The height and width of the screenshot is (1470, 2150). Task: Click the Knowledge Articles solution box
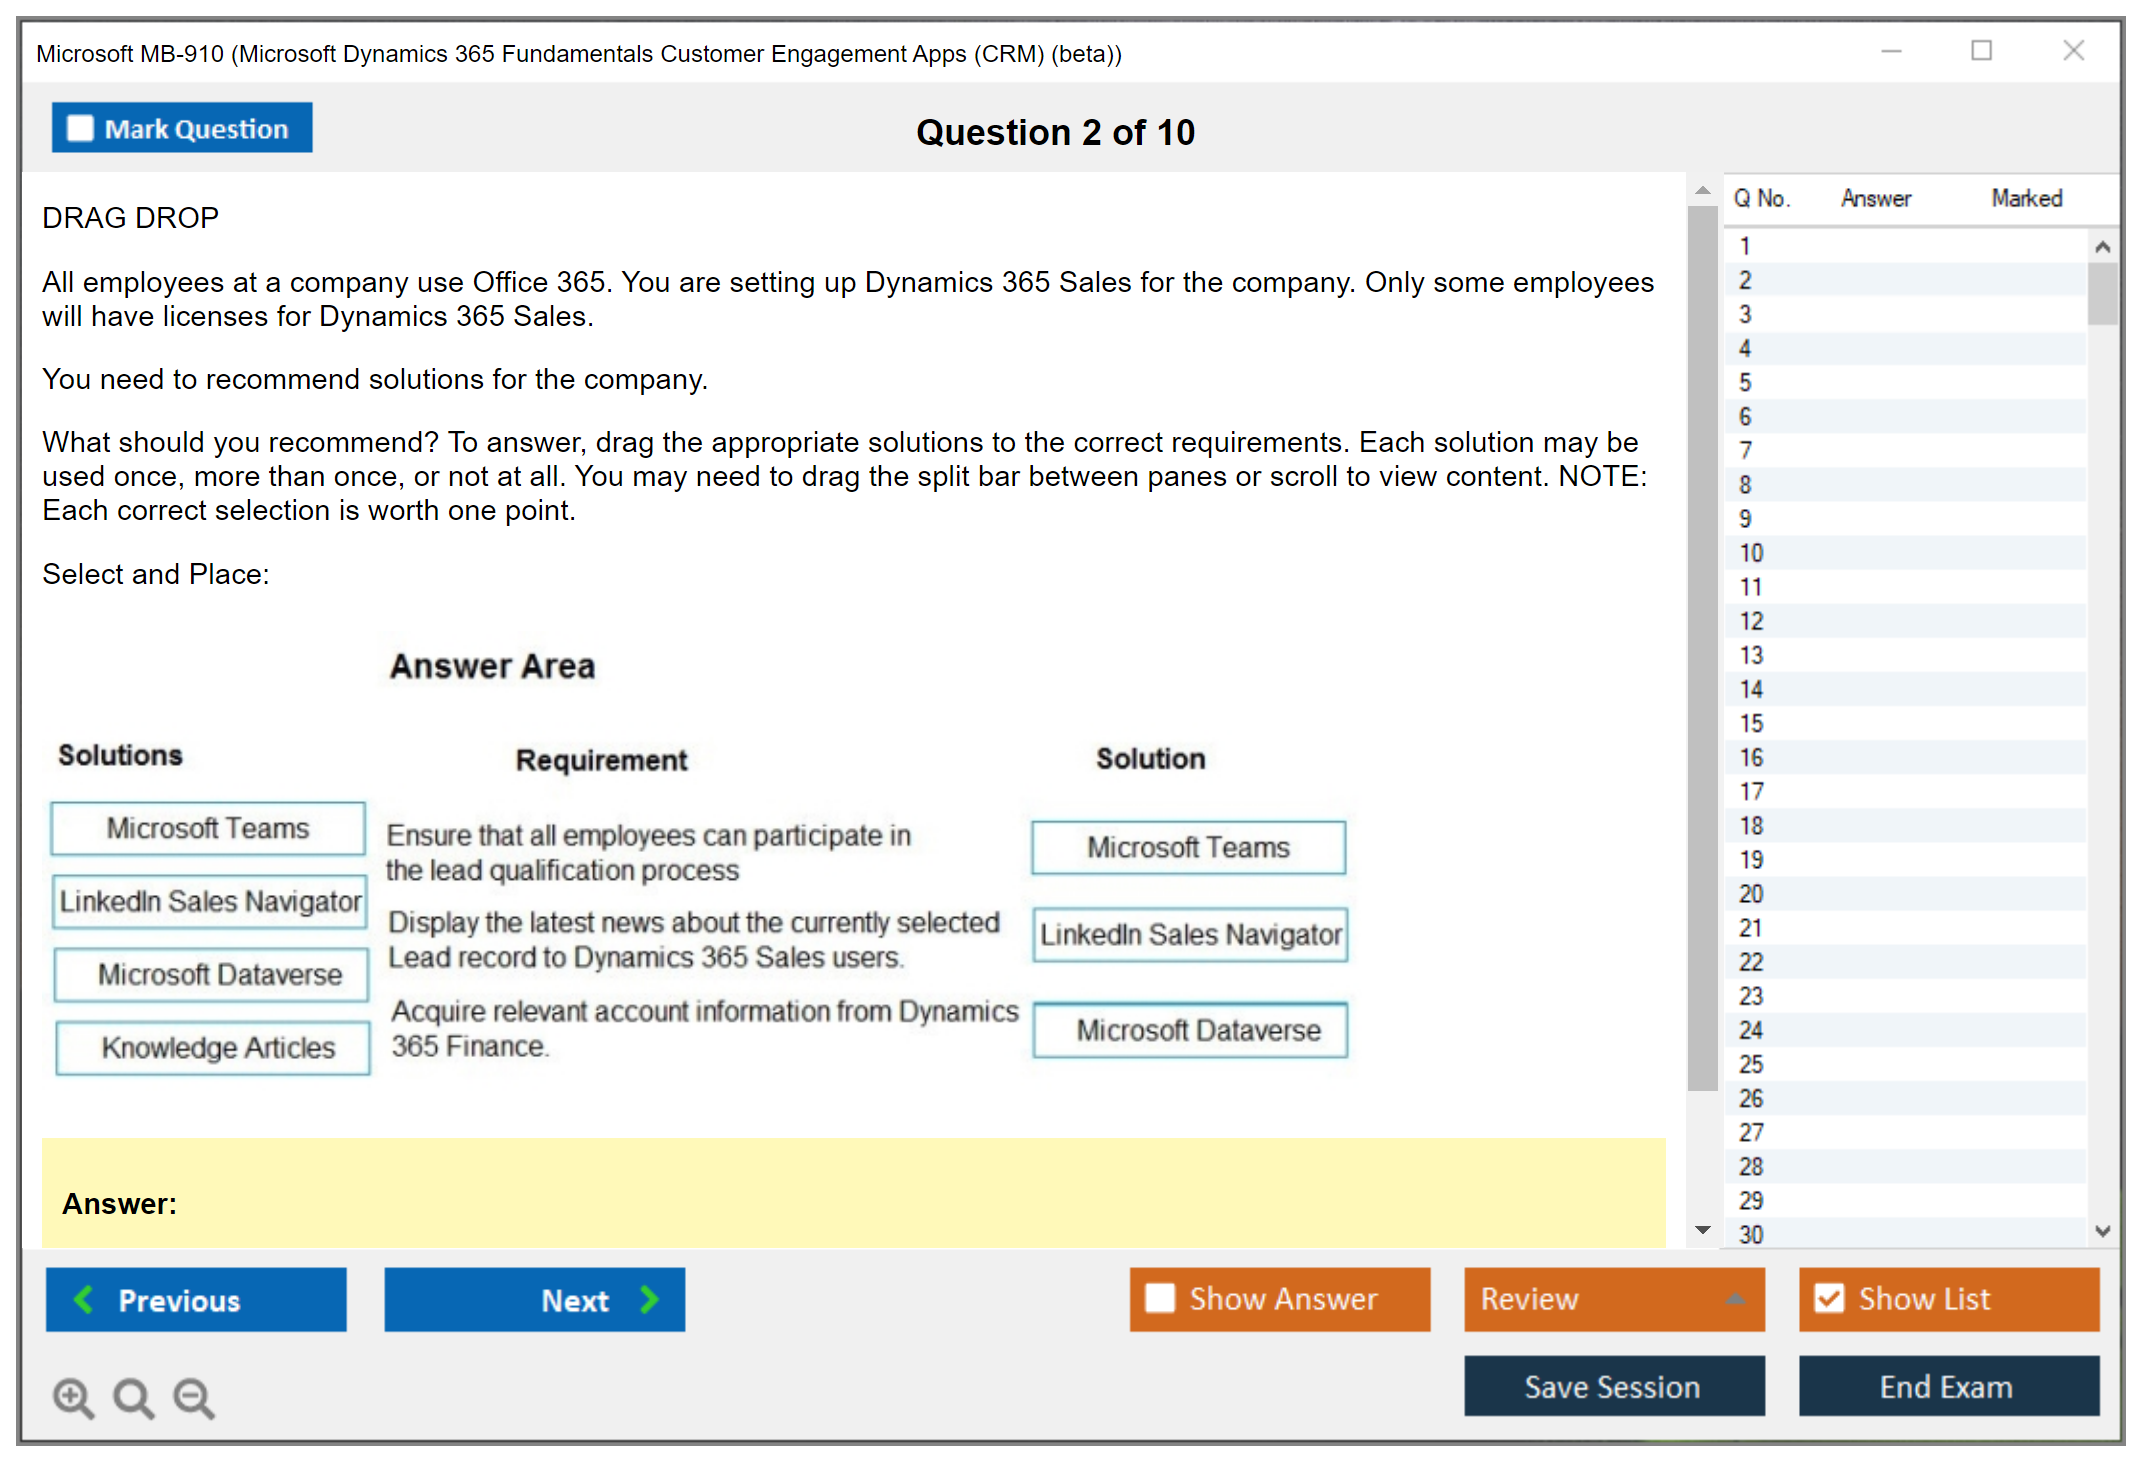coord(213,1047)
